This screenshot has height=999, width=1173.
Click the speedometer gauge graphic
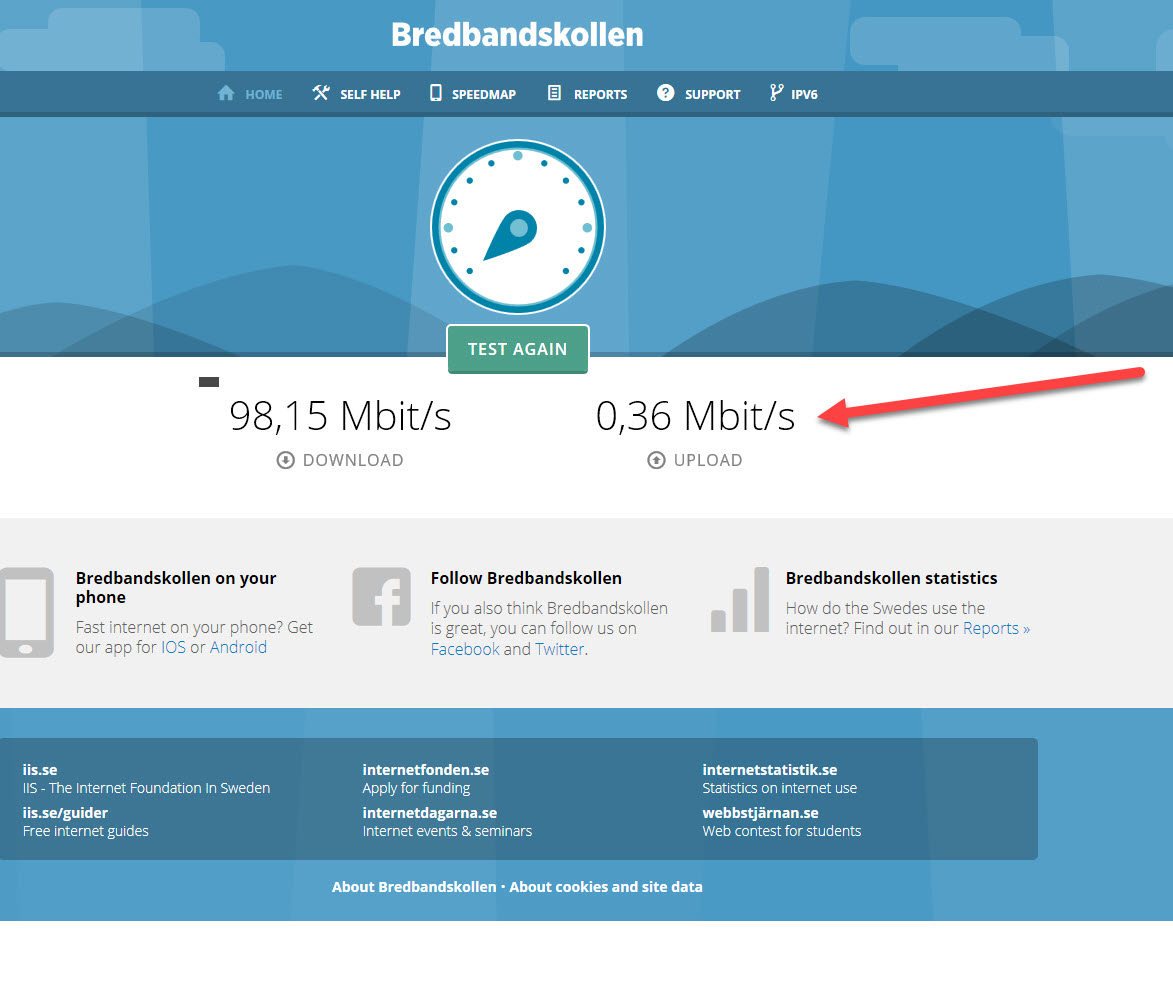(x=518, y=227)
